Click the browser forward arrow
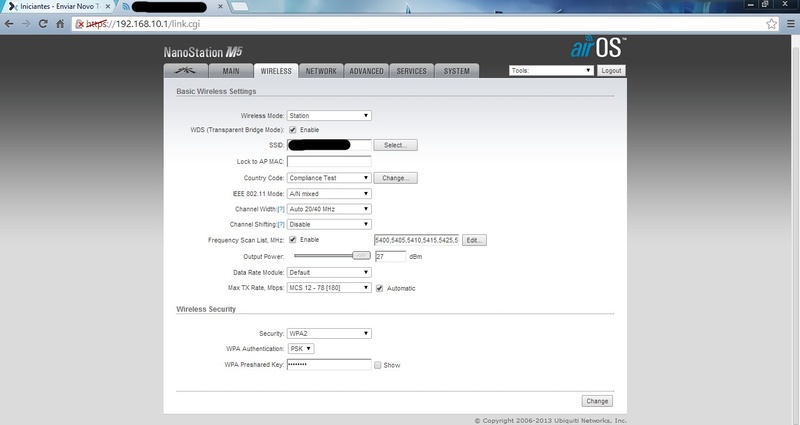Screen dimensions: 800x425 (26, 24)
